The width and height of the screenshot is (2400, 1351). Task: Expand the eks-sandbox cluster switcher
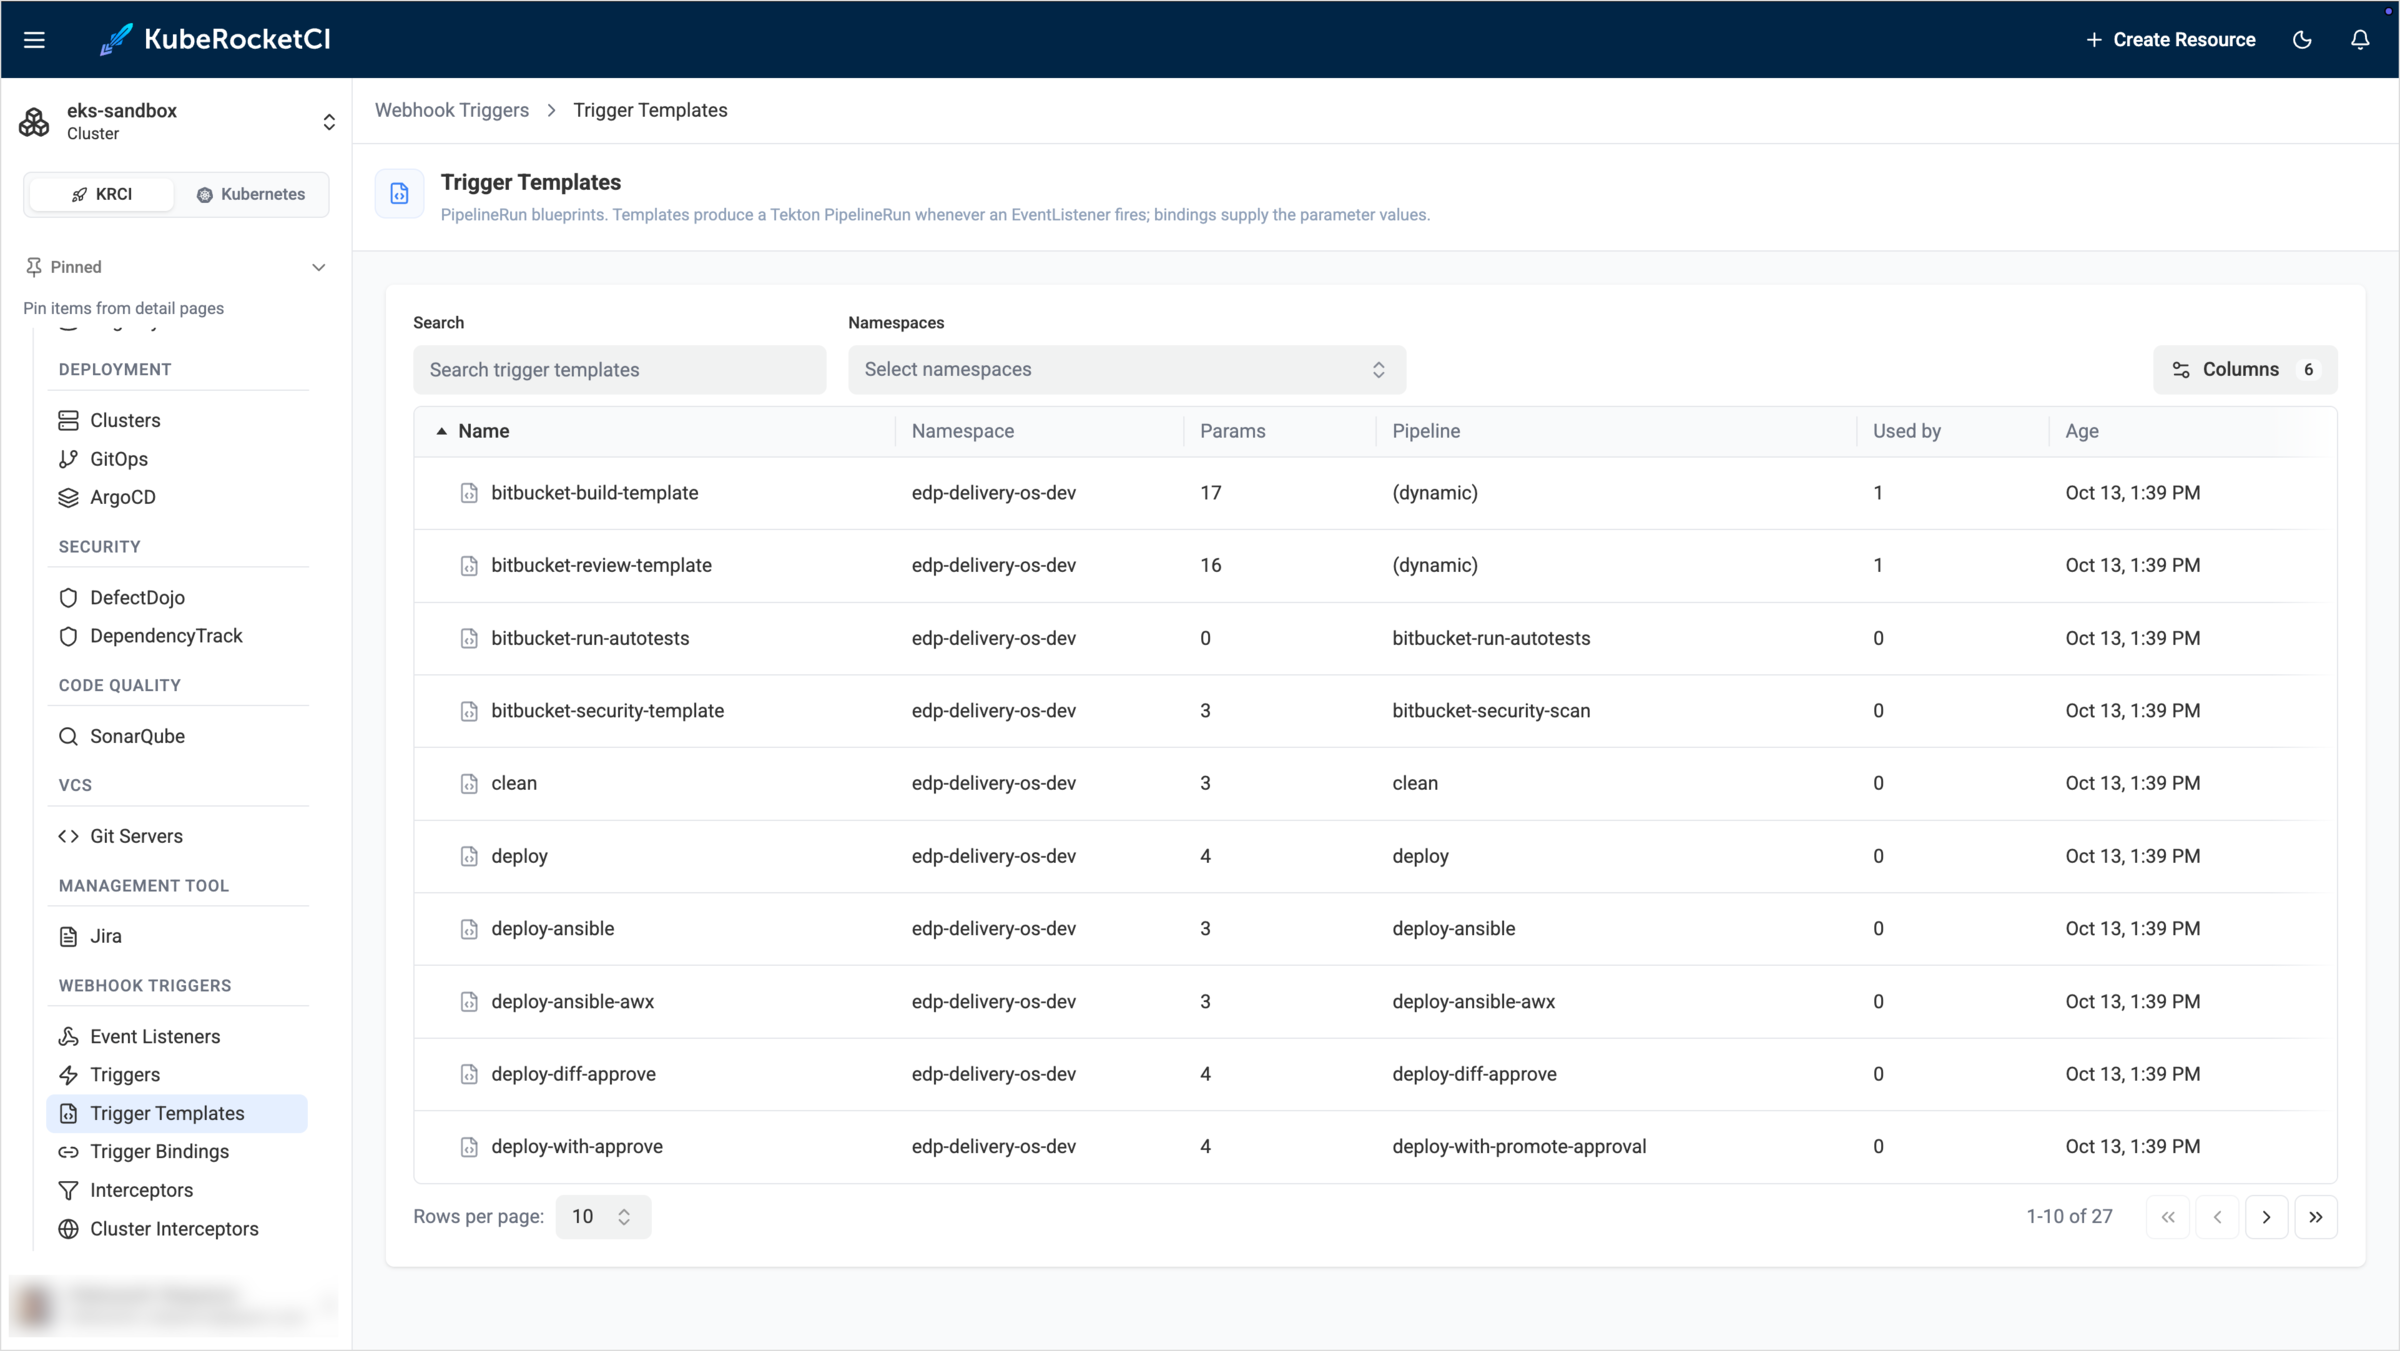[176, 122]
